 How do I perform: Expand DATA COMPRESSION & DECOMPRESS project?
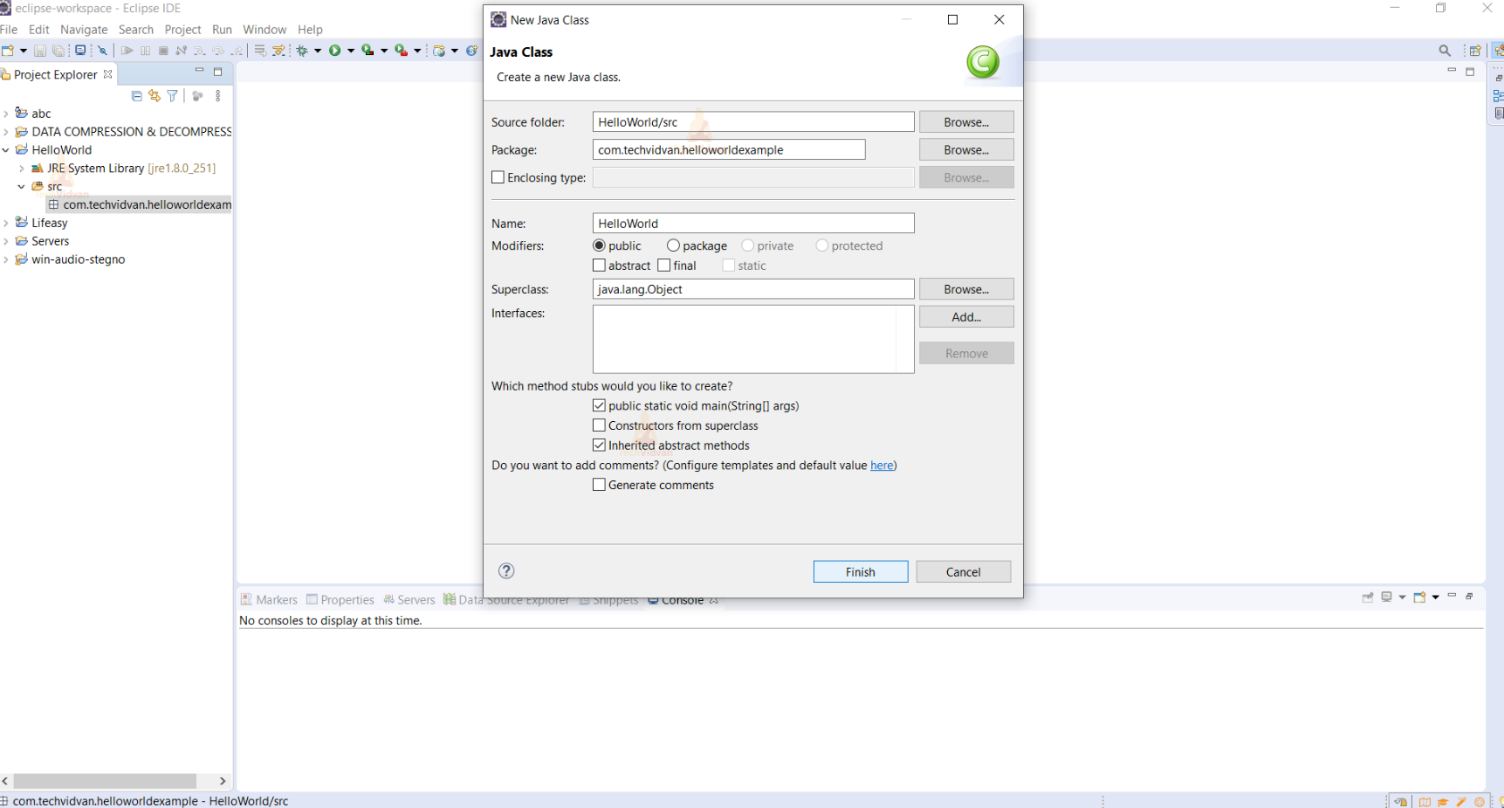(x=6, y=132)
